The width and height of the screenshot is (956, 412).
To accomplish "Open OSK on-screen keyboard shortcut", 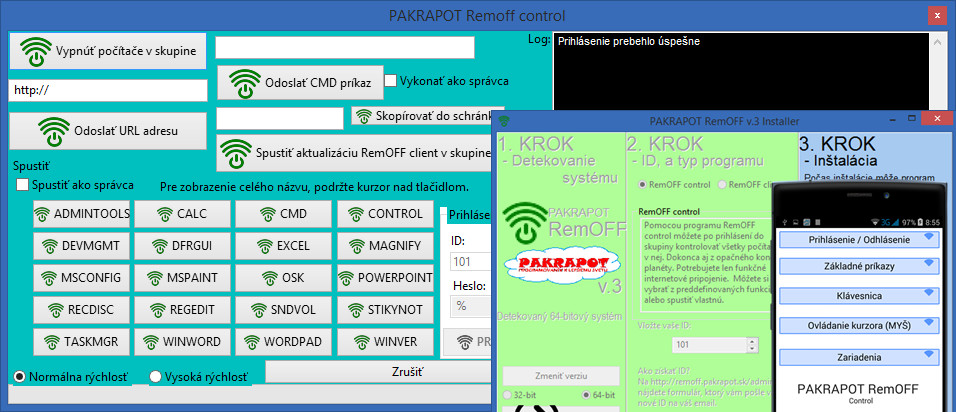I will [284, 278].
